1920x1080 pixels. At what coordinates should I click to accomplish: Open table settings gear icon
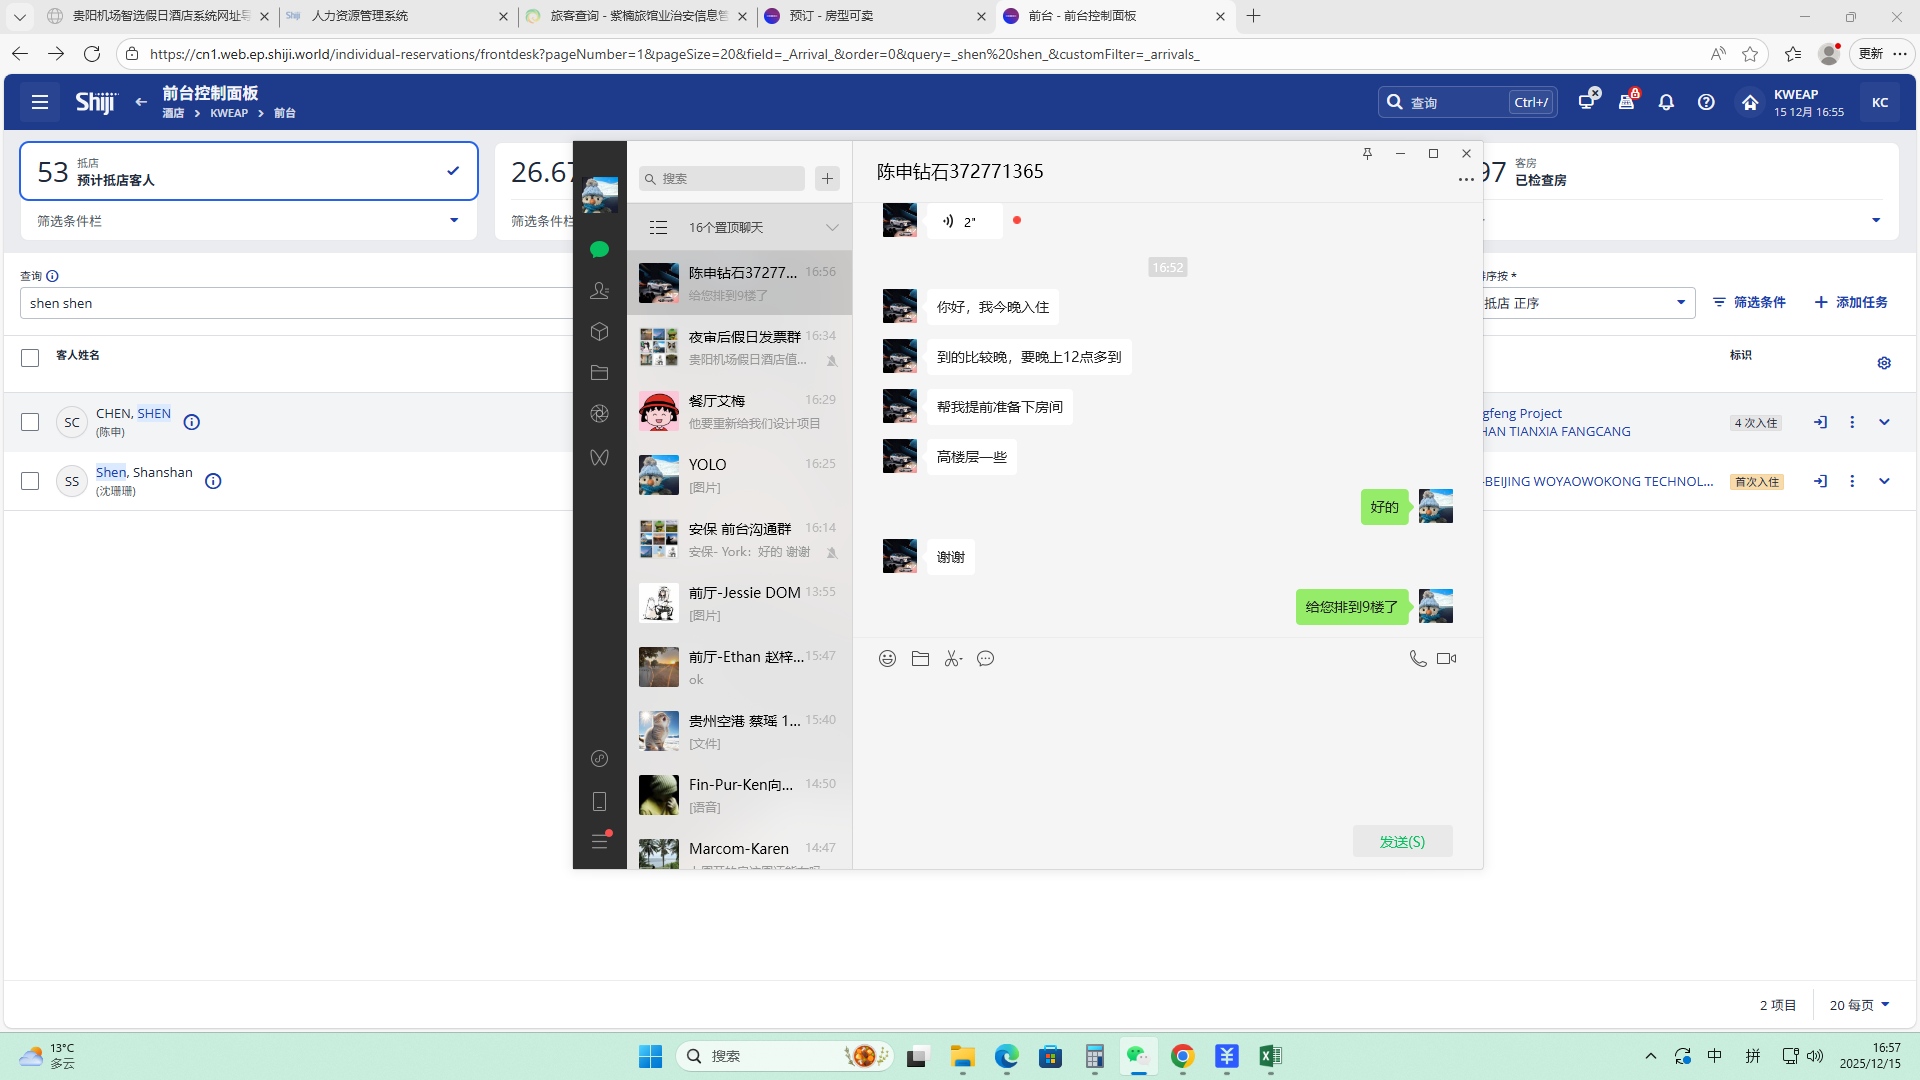tap(1884, 363)
